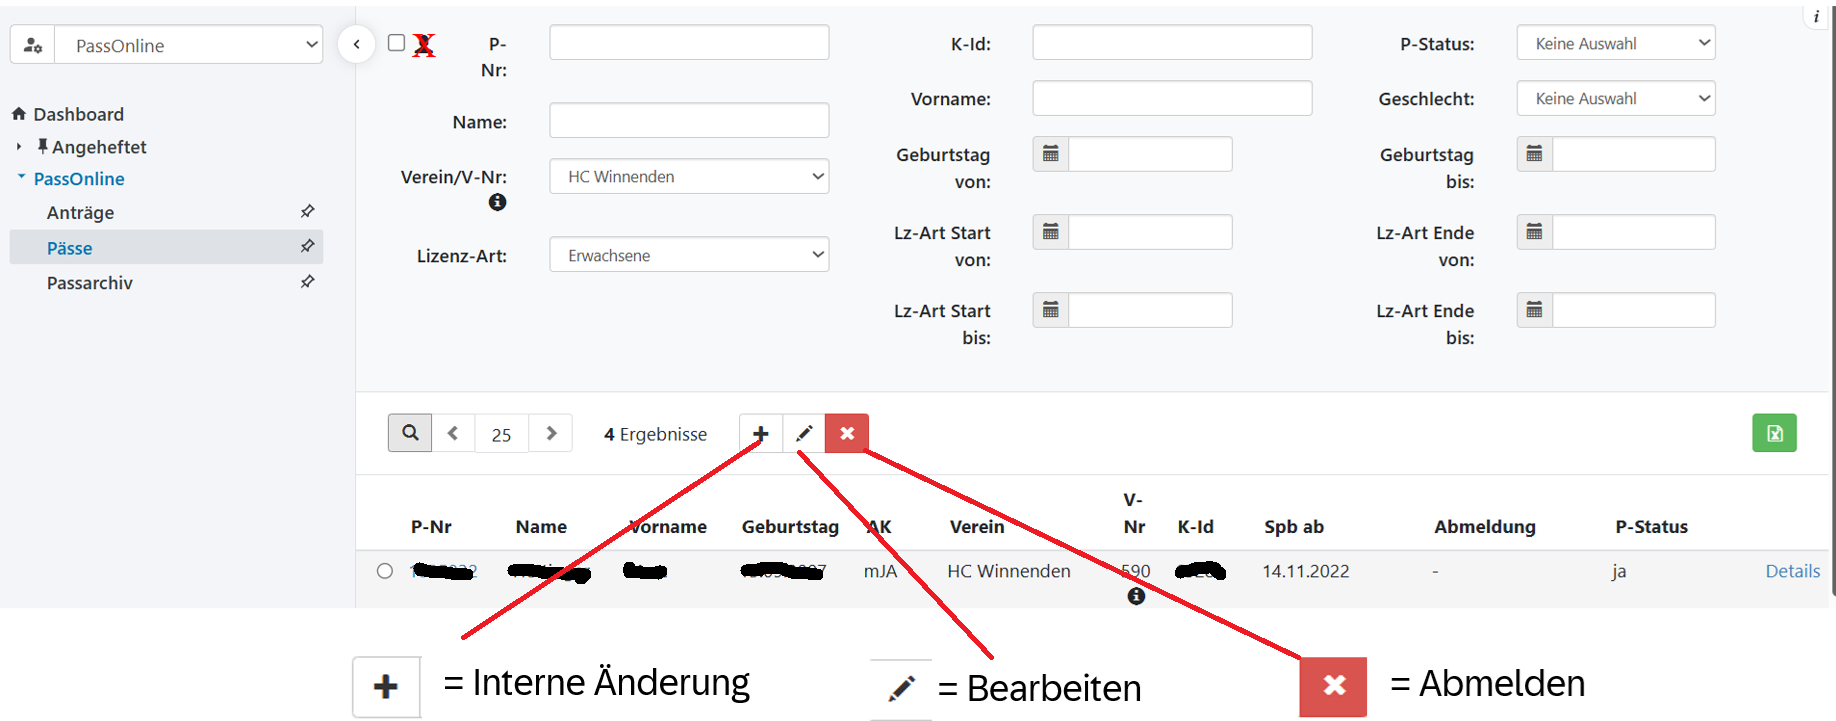1836x721 pixels.
Task: Go to Dashboard in sidebar
Action: coord(78,114)
